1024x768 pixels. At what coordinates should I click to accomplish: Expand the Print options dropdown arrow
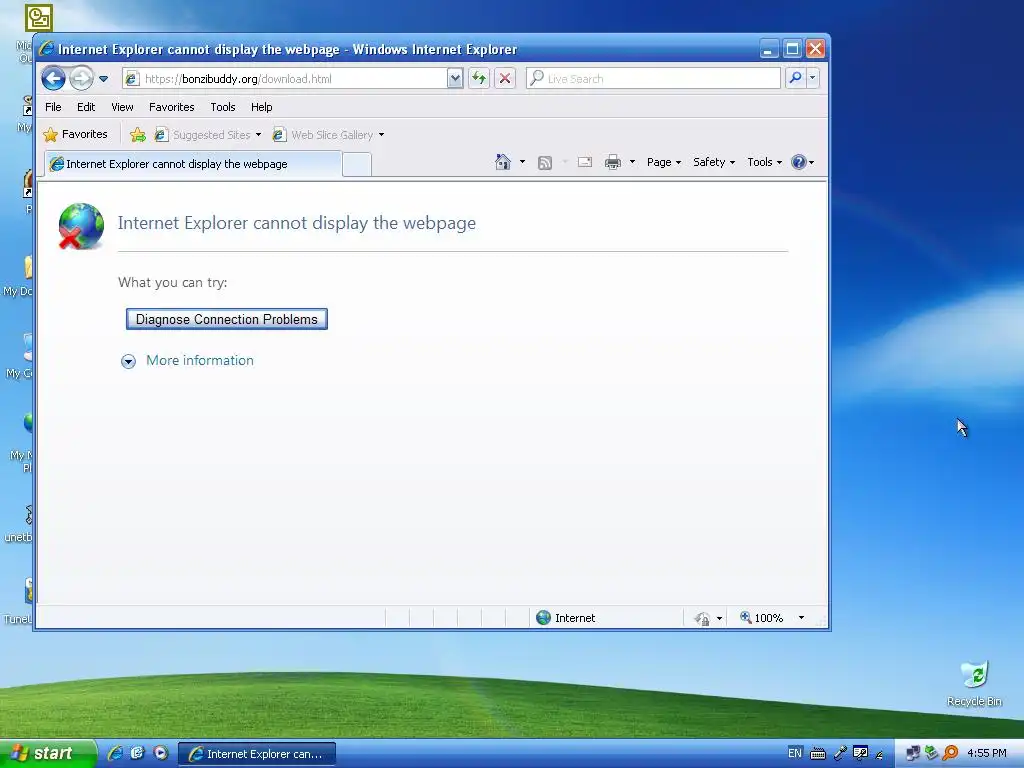point(632,162)
